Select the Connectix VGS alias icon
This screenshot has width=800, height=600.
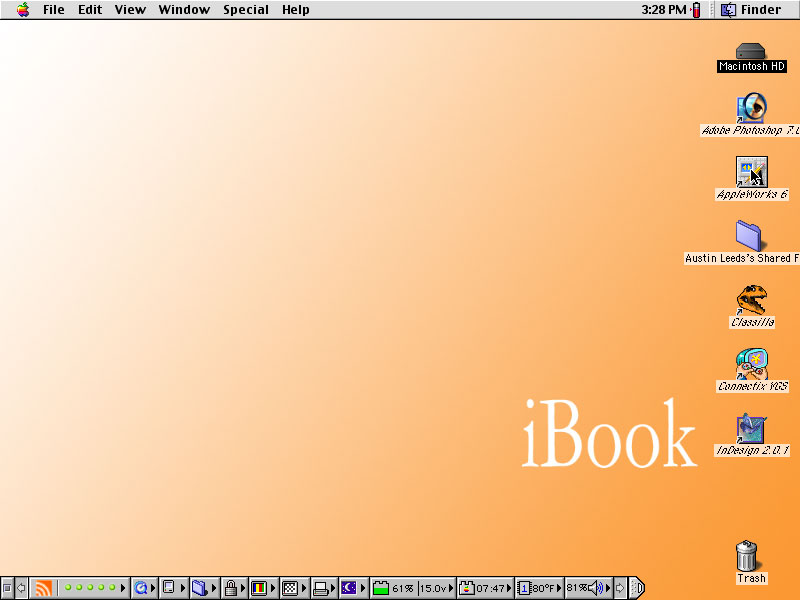click(x=752, y=364)
